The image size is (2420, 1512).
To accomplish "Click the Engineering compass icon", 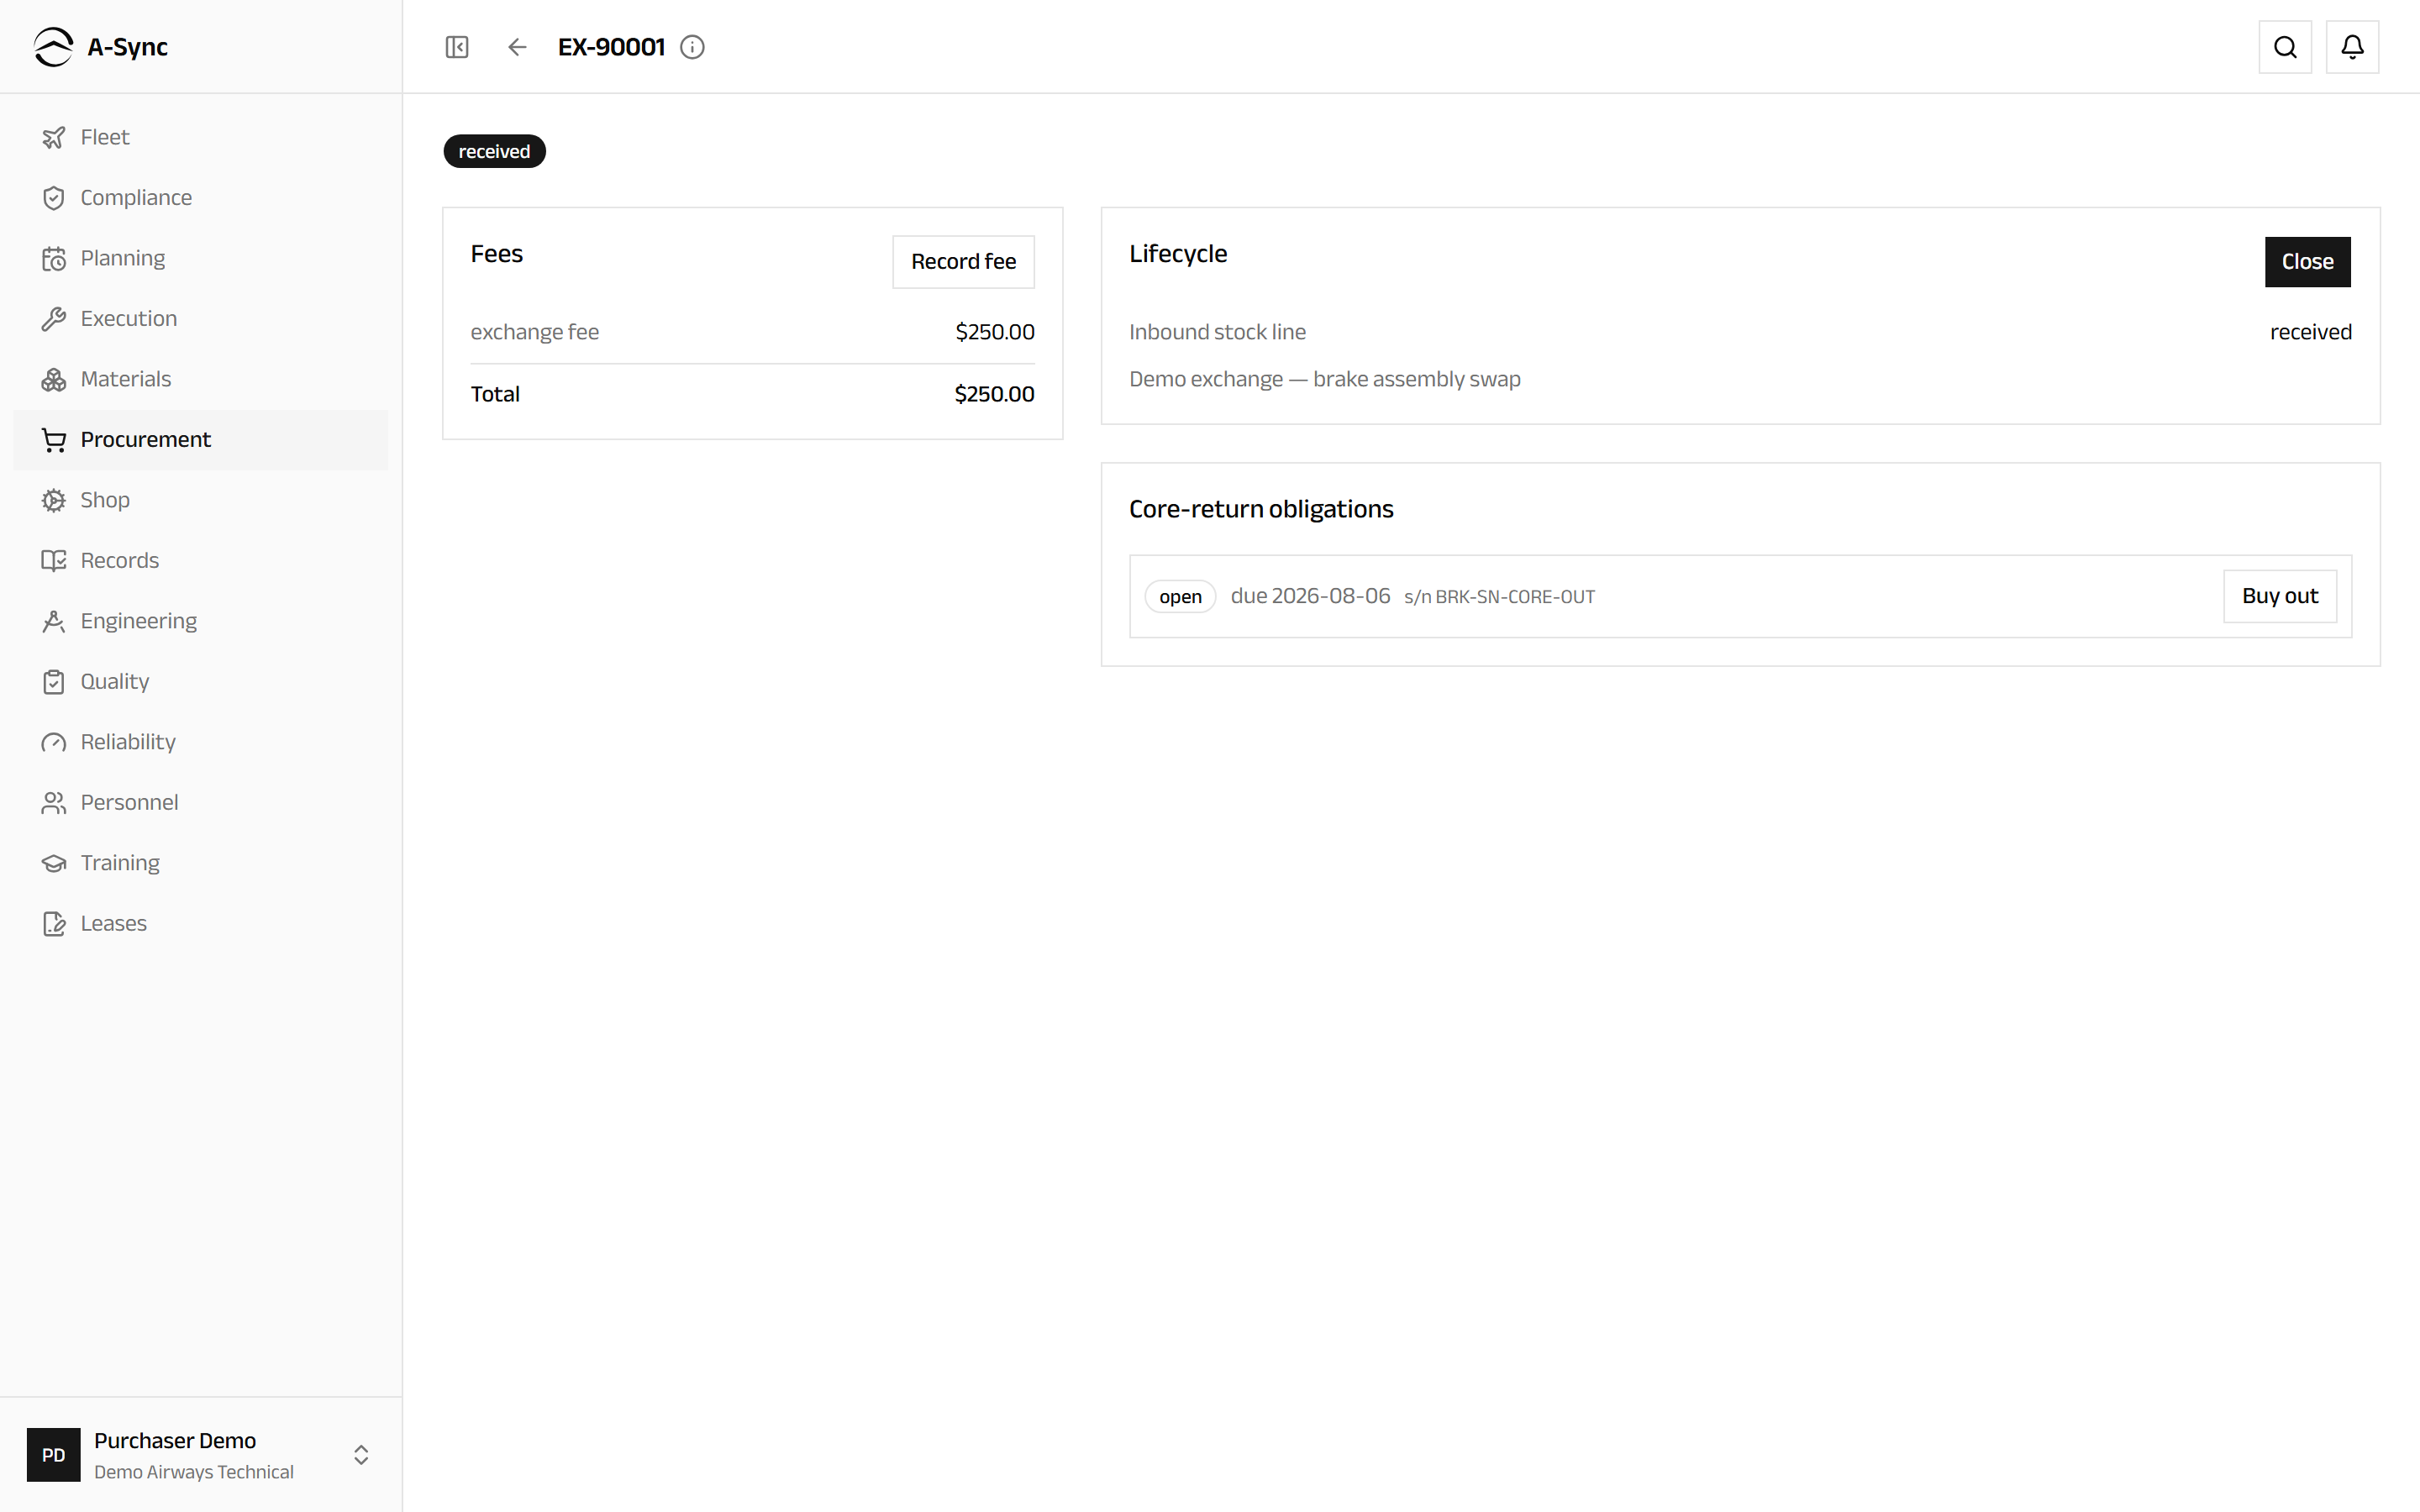I will tap(54, 621).
